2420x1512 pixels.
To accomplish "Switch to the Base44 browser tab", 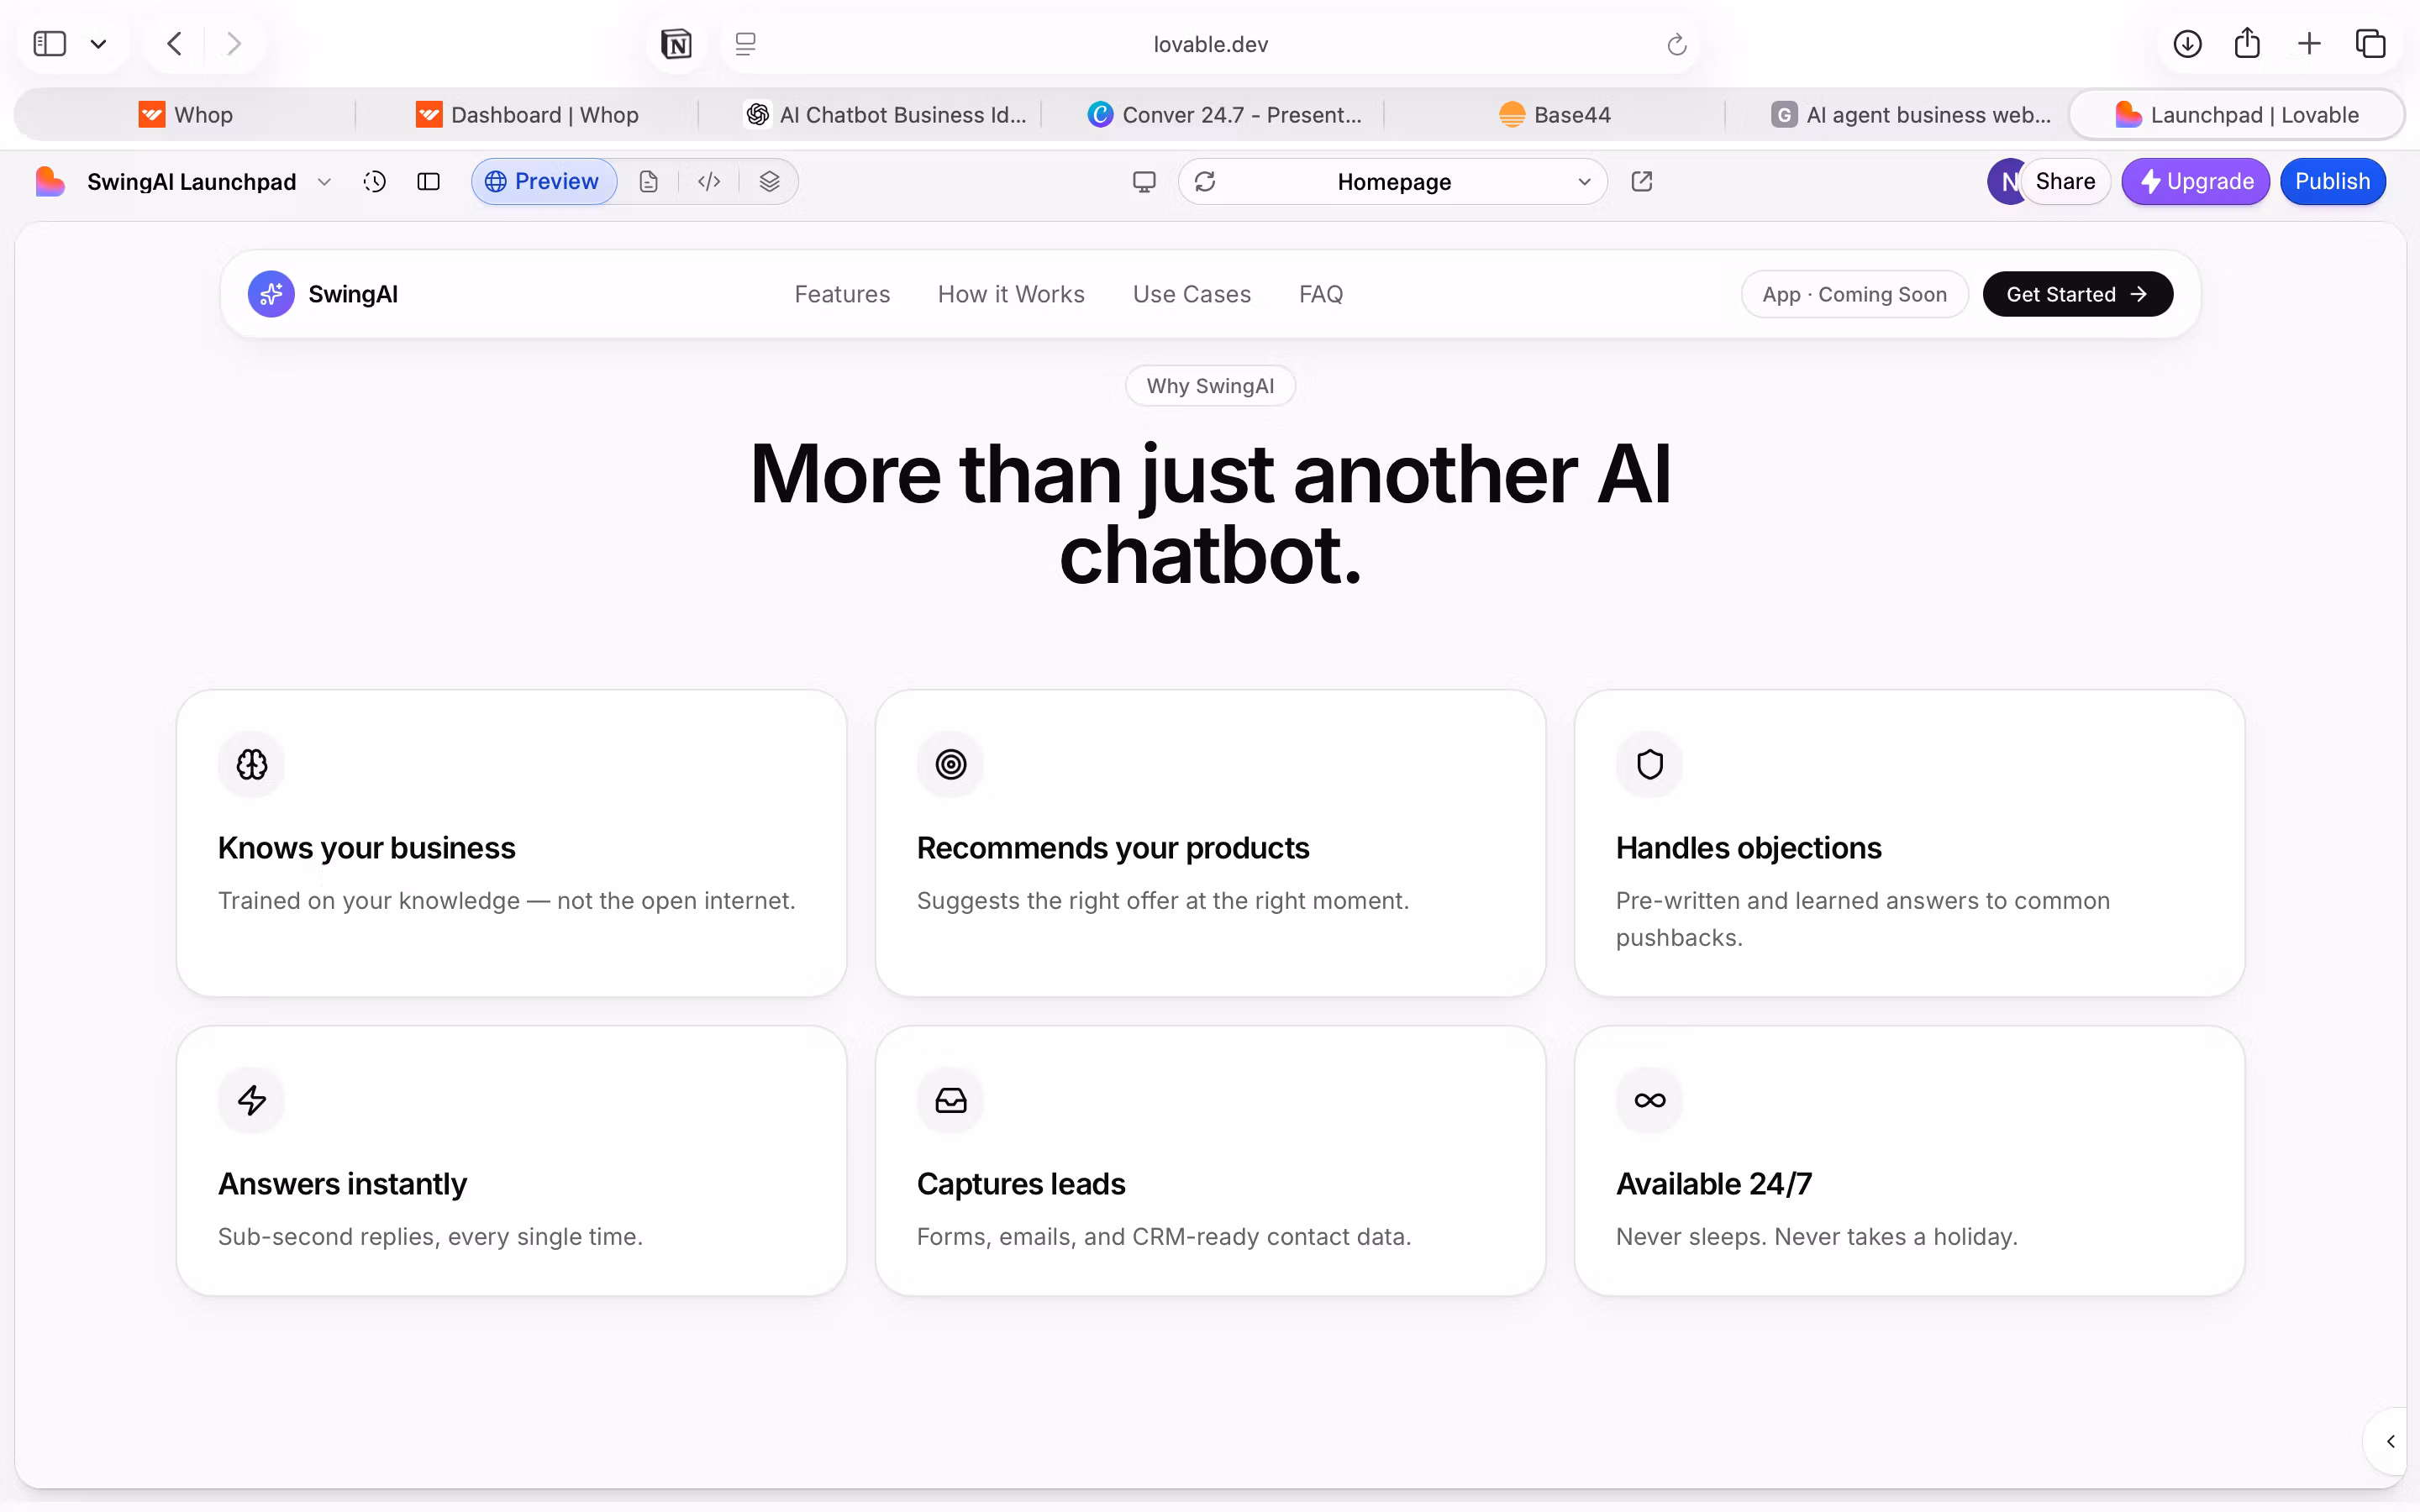I will [1554, 115].
